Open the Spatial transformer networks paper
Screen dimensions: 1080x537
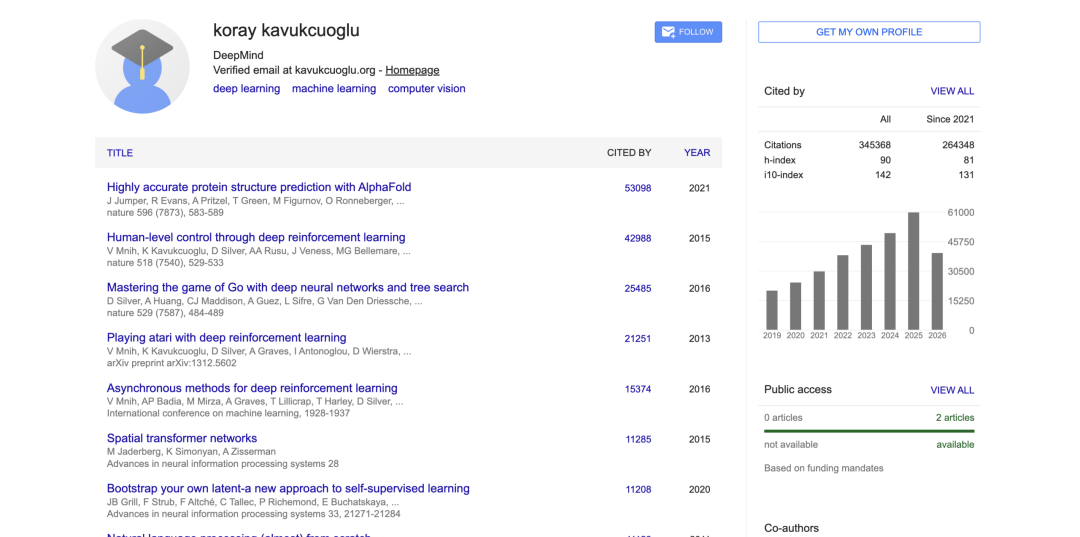tap(182, 438)
